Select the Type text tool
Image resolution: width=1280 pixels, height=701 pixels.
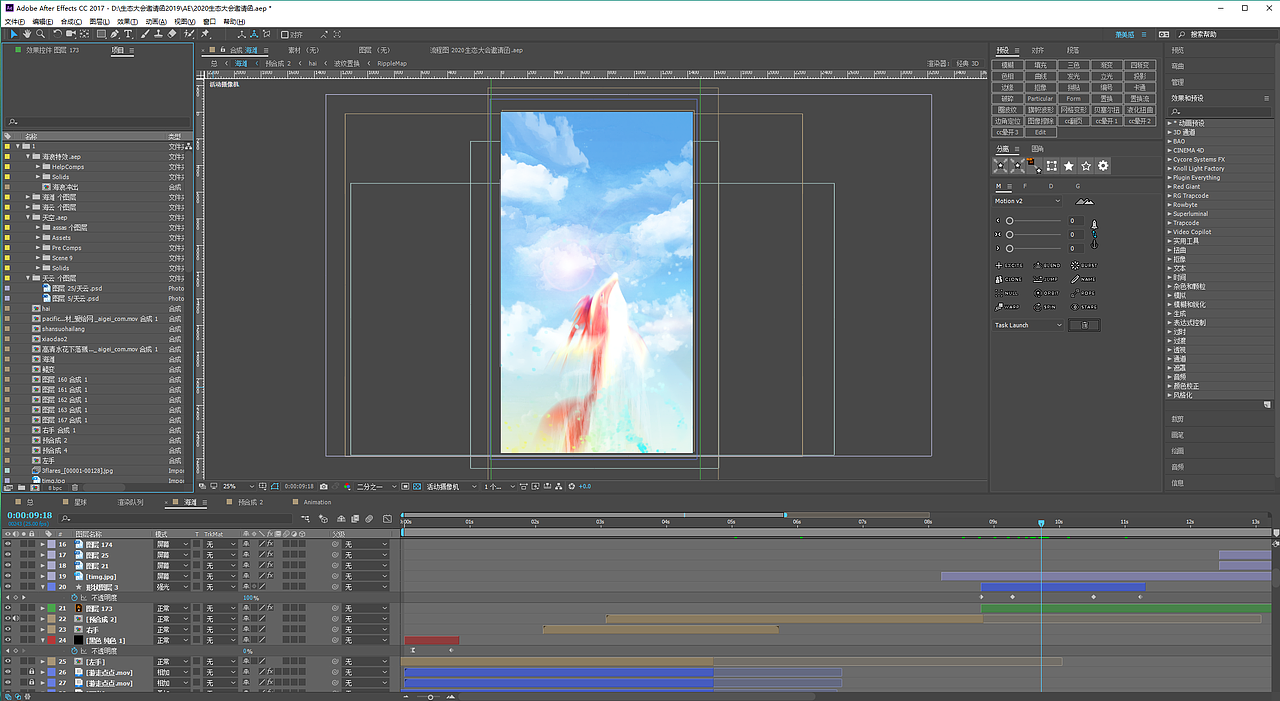[128, 34]
